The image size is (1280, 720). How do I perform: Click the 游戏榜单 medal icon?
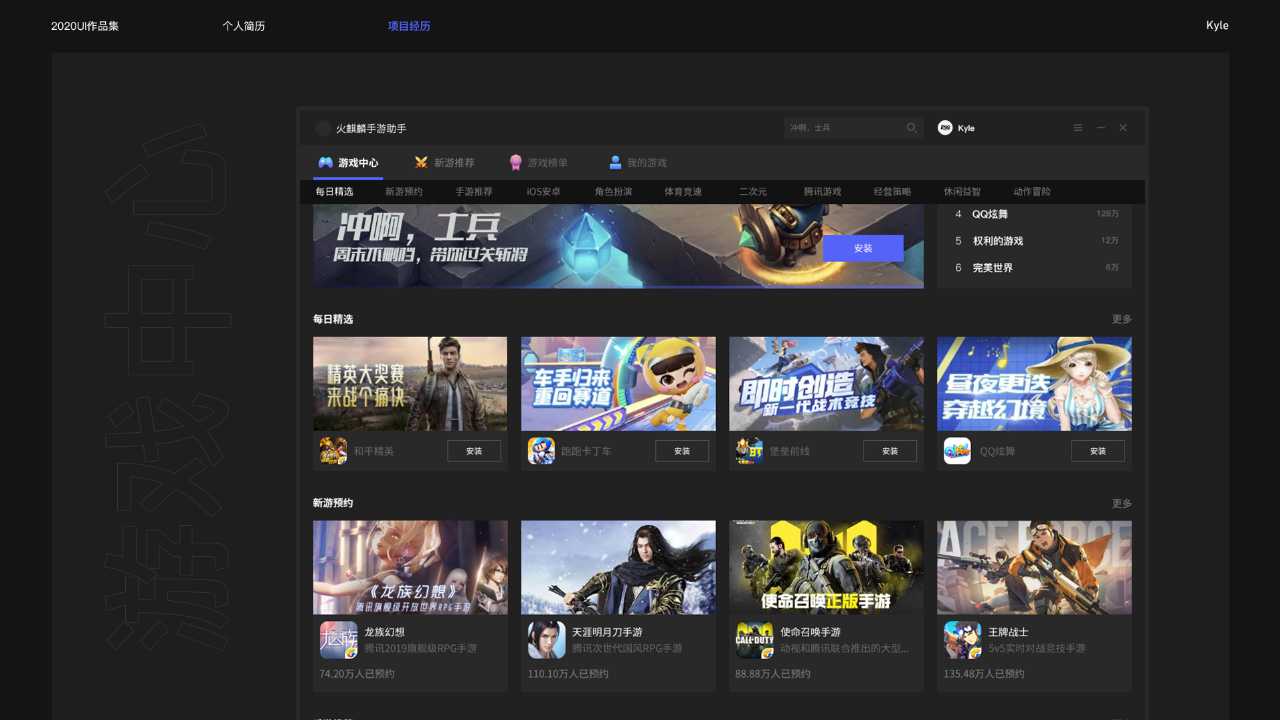[516, 162]
